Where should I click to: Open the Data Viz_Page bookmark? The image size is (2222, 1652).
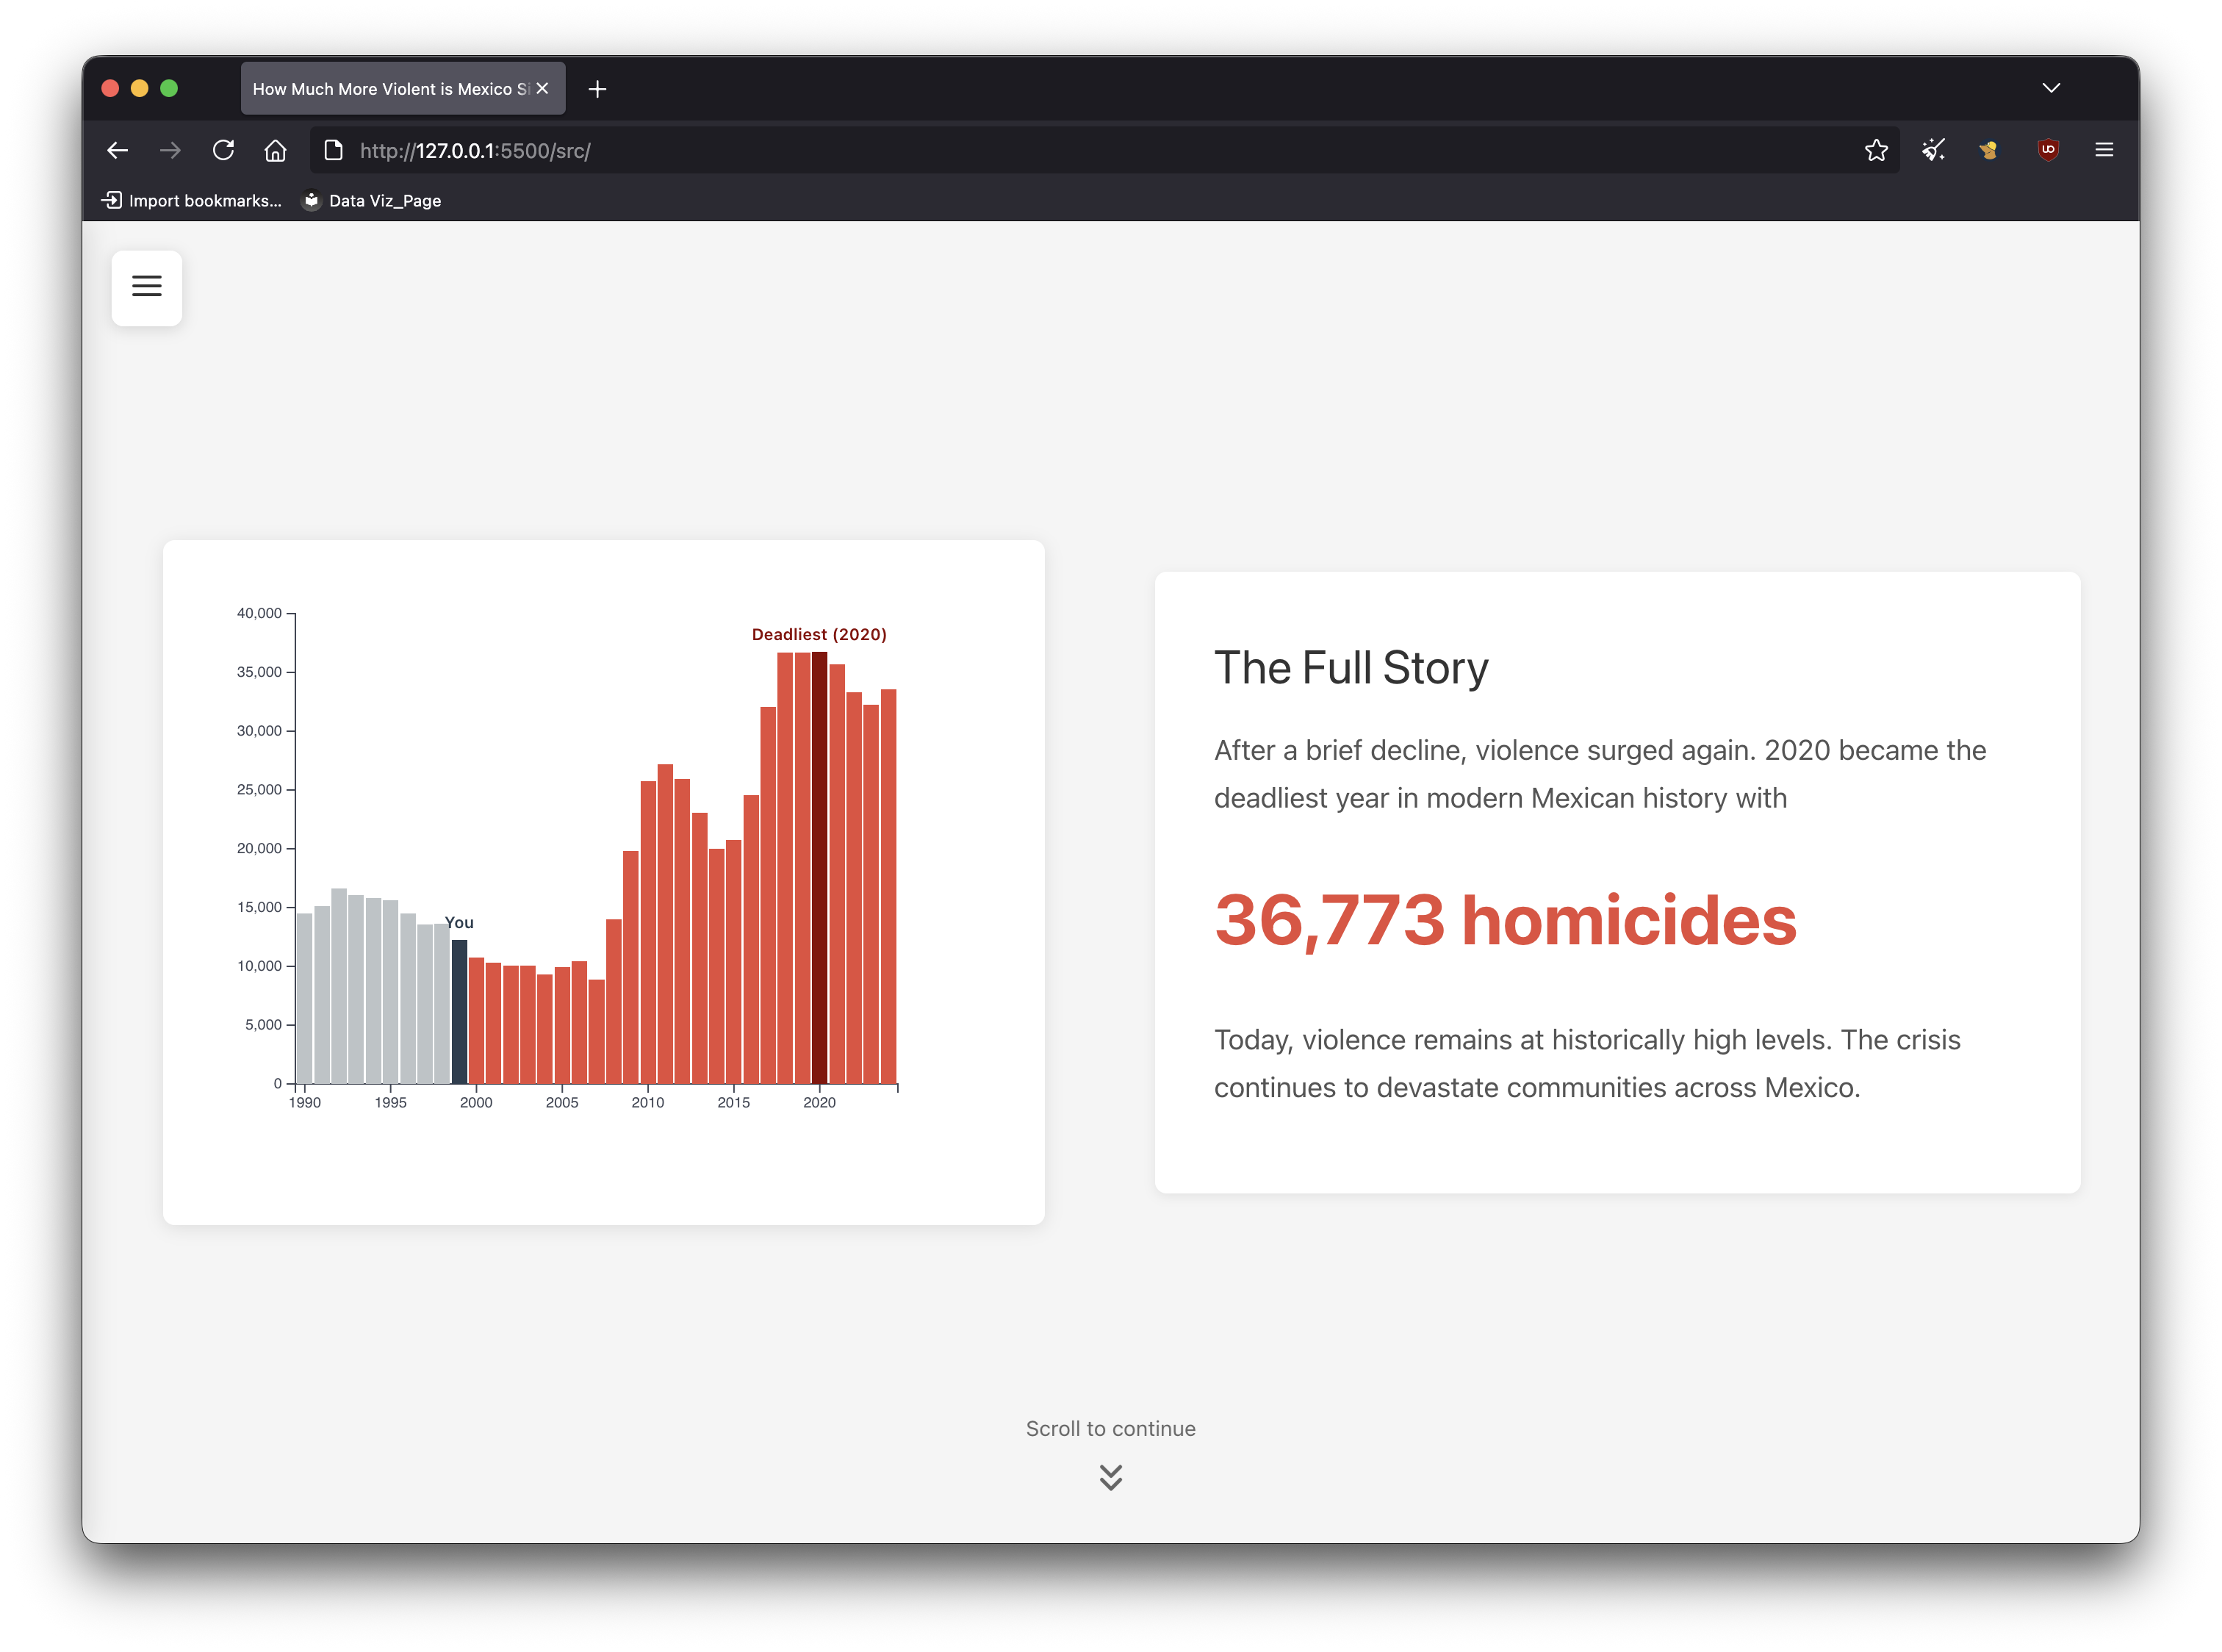[x=372, y=201]
